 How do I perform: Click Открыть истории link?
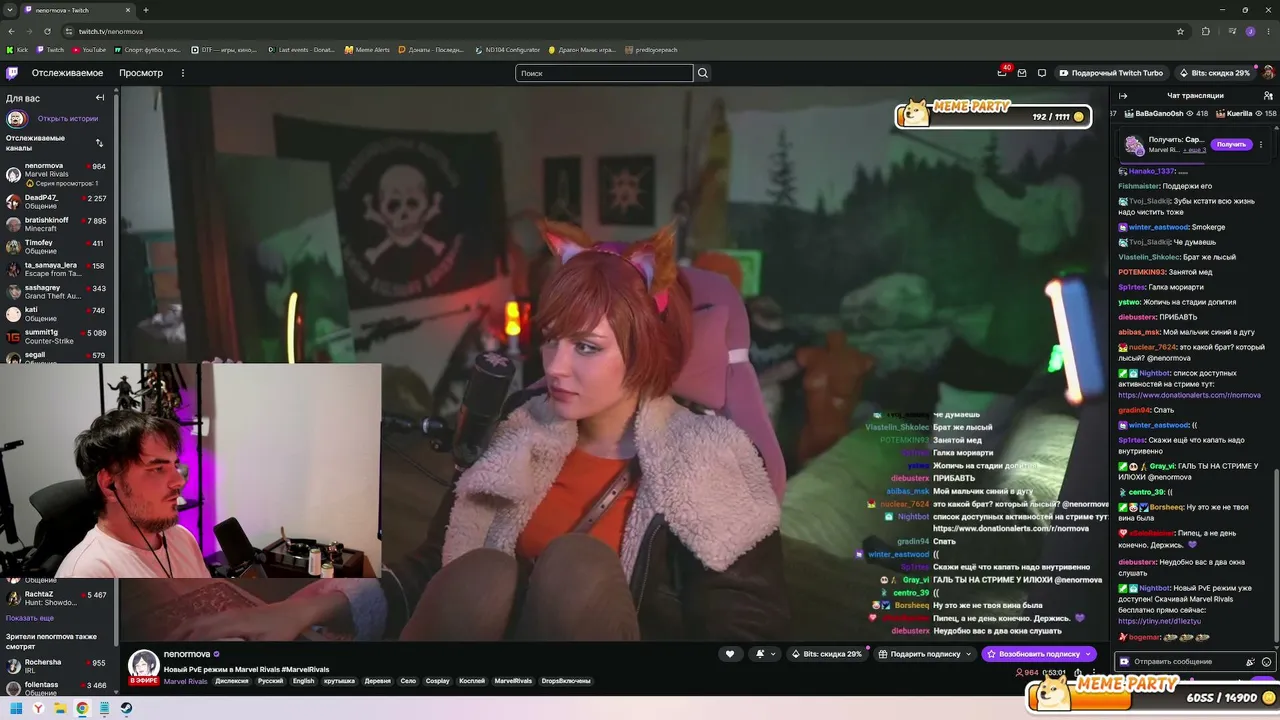68,119
